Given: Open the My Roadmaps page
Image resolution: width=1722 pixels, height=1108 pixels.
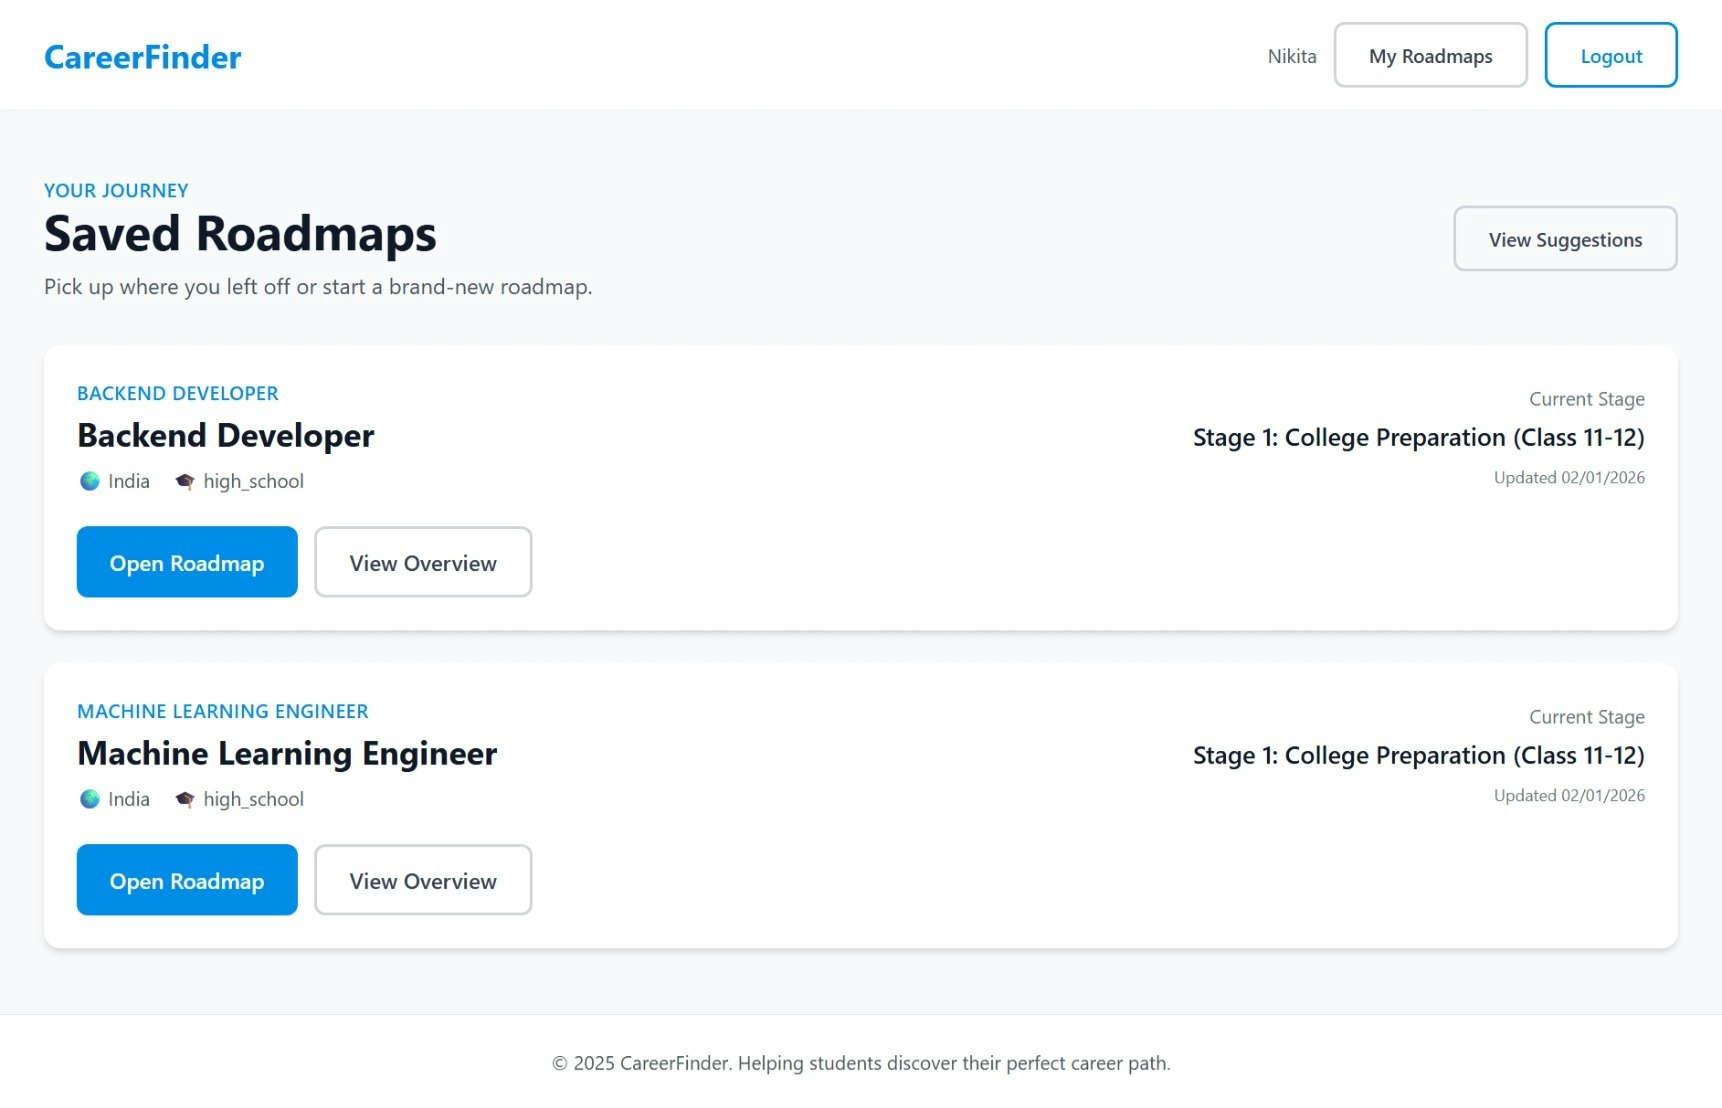Looking at the screenshot, I should click(1430, 55).
